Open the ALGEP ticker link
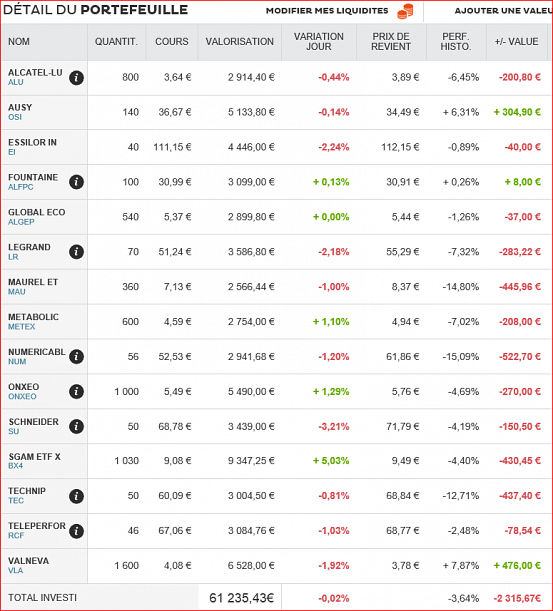 click(21, 222)
